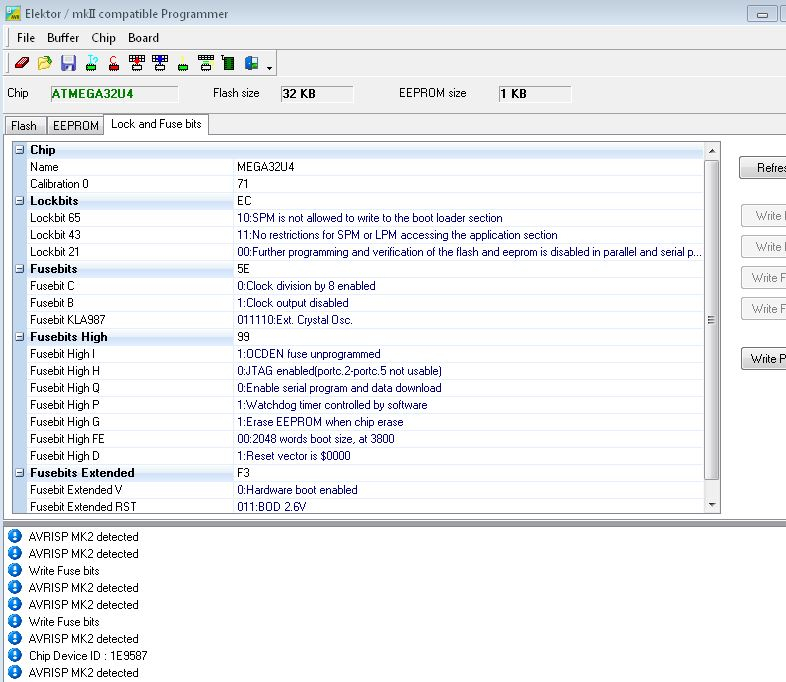Click the chip icon with red down arrow
Viewport: 786px width, 682px height.
(137, 63)
